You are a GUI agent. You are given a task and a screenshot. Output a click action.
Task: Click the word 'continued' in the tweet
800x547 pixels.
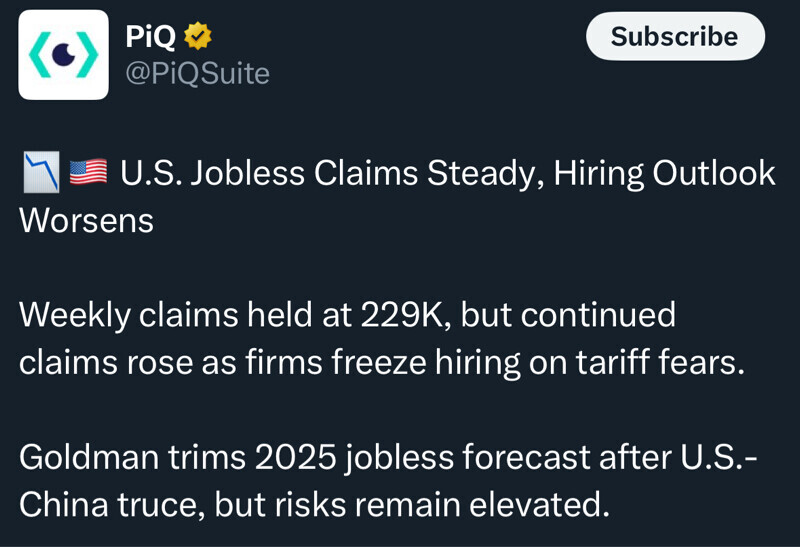[x=598, y=315]
